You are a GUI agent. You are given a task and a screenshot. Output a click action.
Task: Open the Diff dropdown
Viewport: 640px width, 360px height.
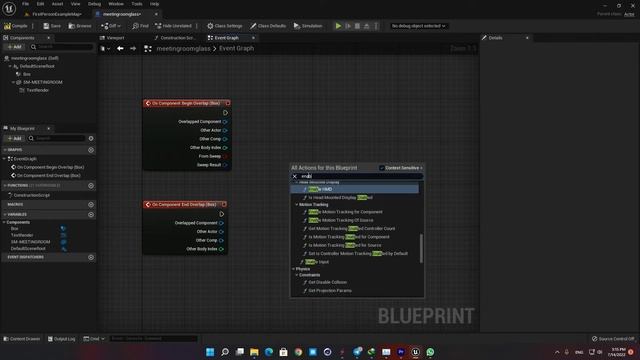pos(111,26)
